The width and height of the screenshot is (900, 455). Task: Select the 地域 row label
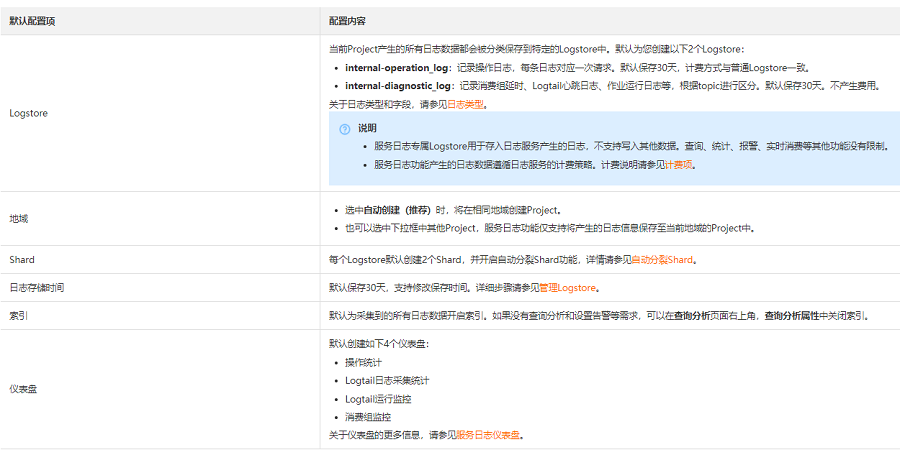coord(18,219)
